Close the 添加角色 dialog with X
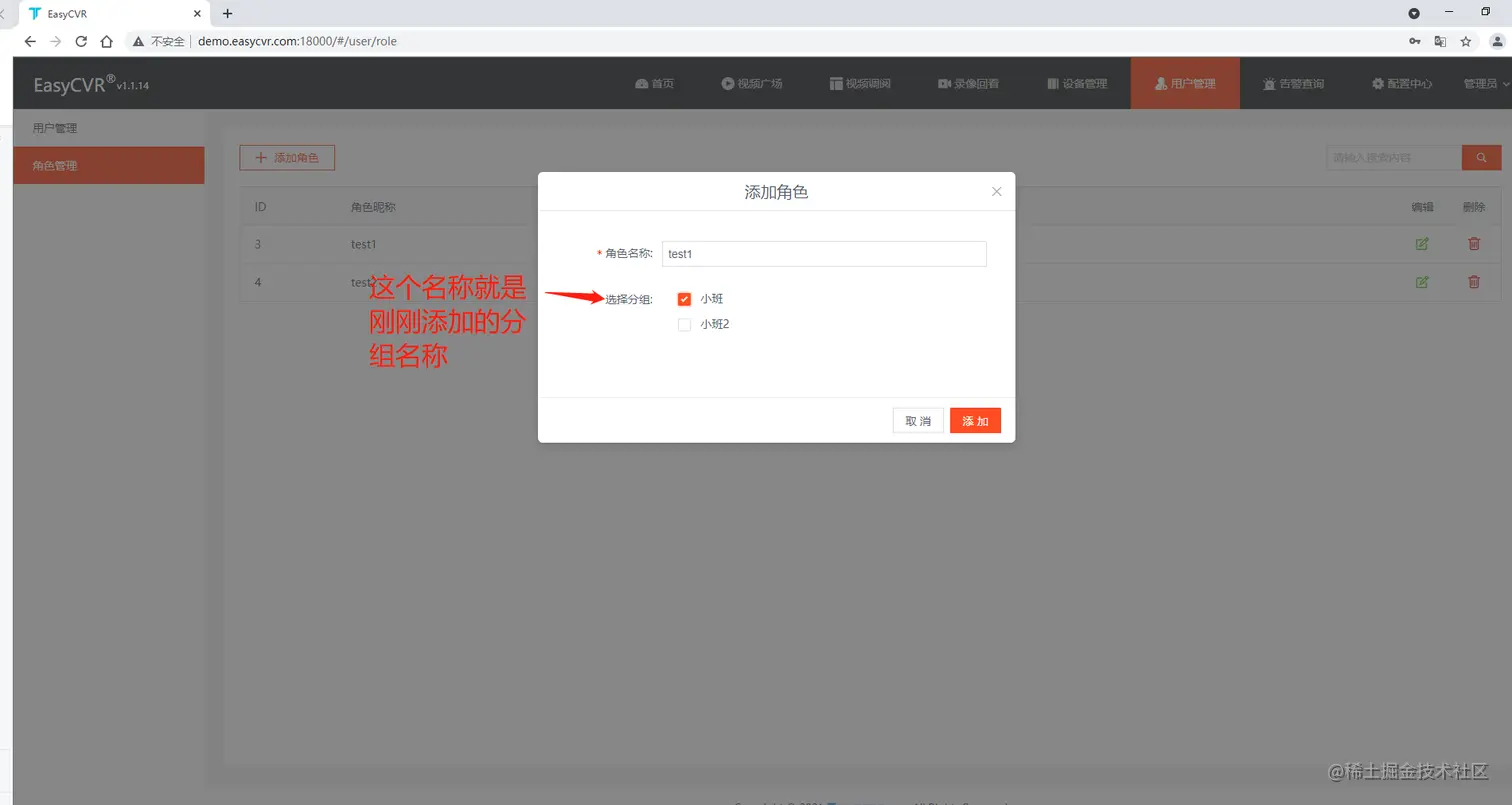 click(x=996, y=192)
